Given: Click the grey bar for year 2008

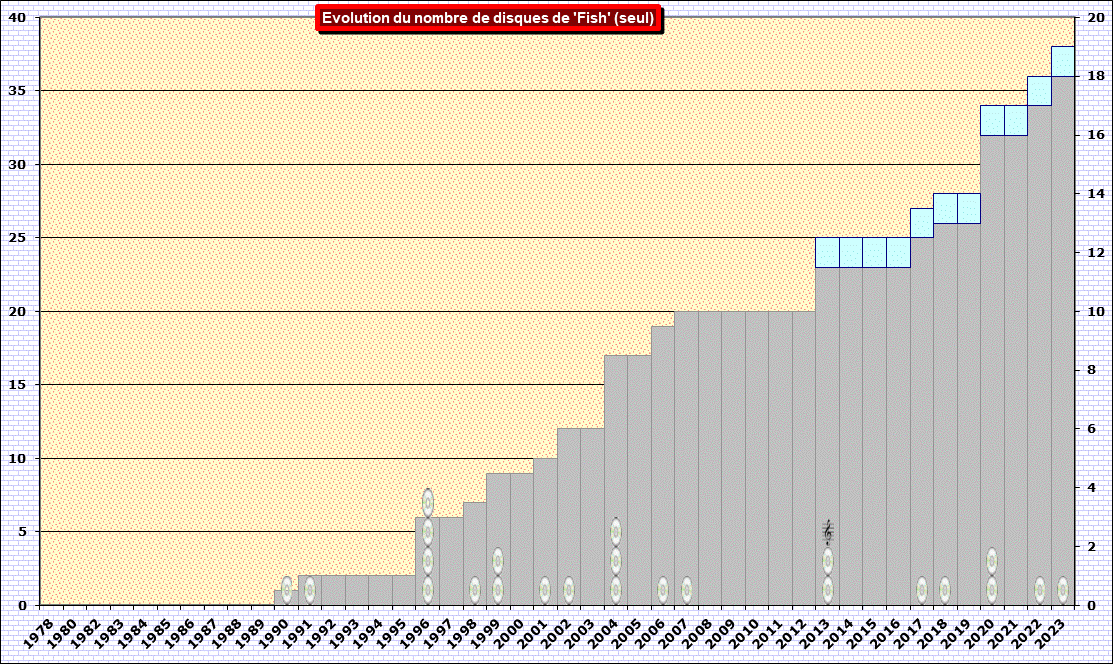Looking at the screenshot, I should [x=709, y=458].
